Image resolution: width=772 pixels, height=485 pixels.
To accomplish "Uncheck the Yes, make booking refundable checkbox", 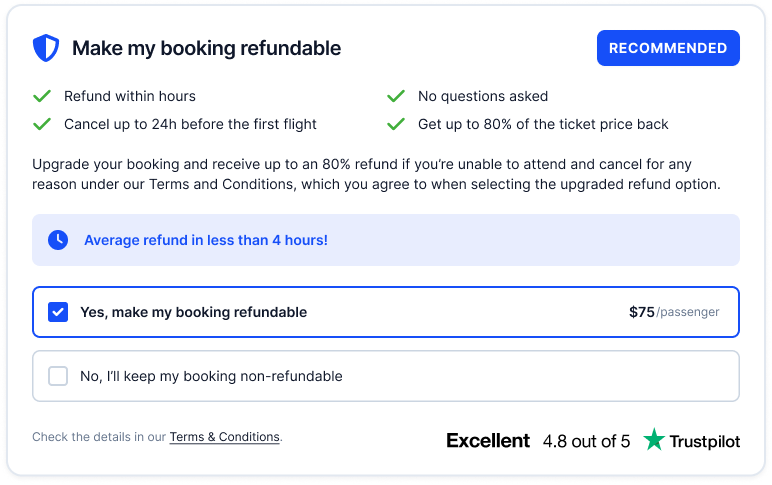I will click(58, 312).
